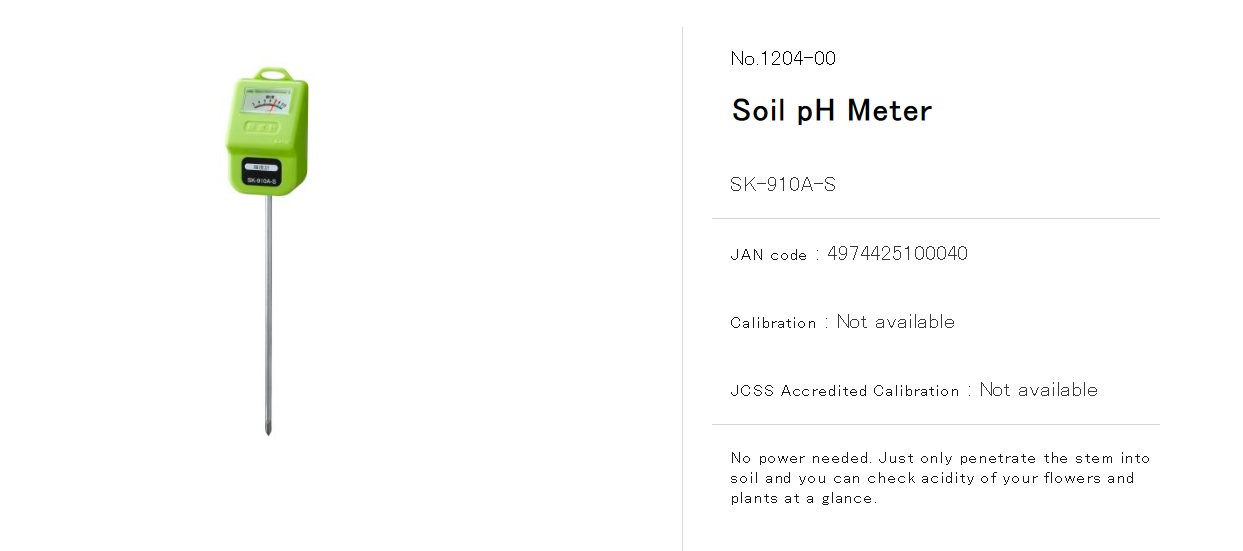Viewport: 1243px width, 551px height.
Task: Click the model name SK-910A-S text
Action: [x=783, y=185]
